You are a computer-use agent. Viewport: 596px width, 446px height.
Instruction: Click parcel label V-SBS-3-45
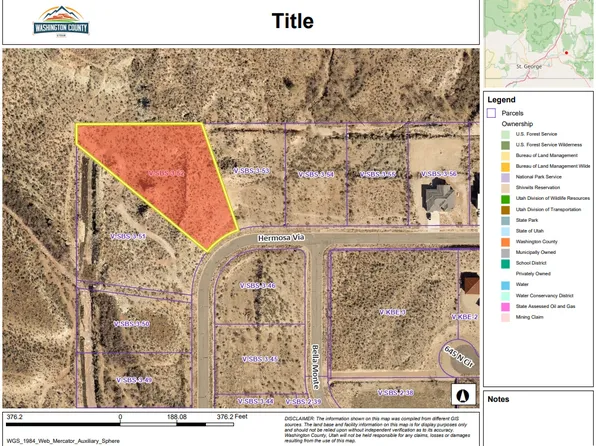coord(260,359)
